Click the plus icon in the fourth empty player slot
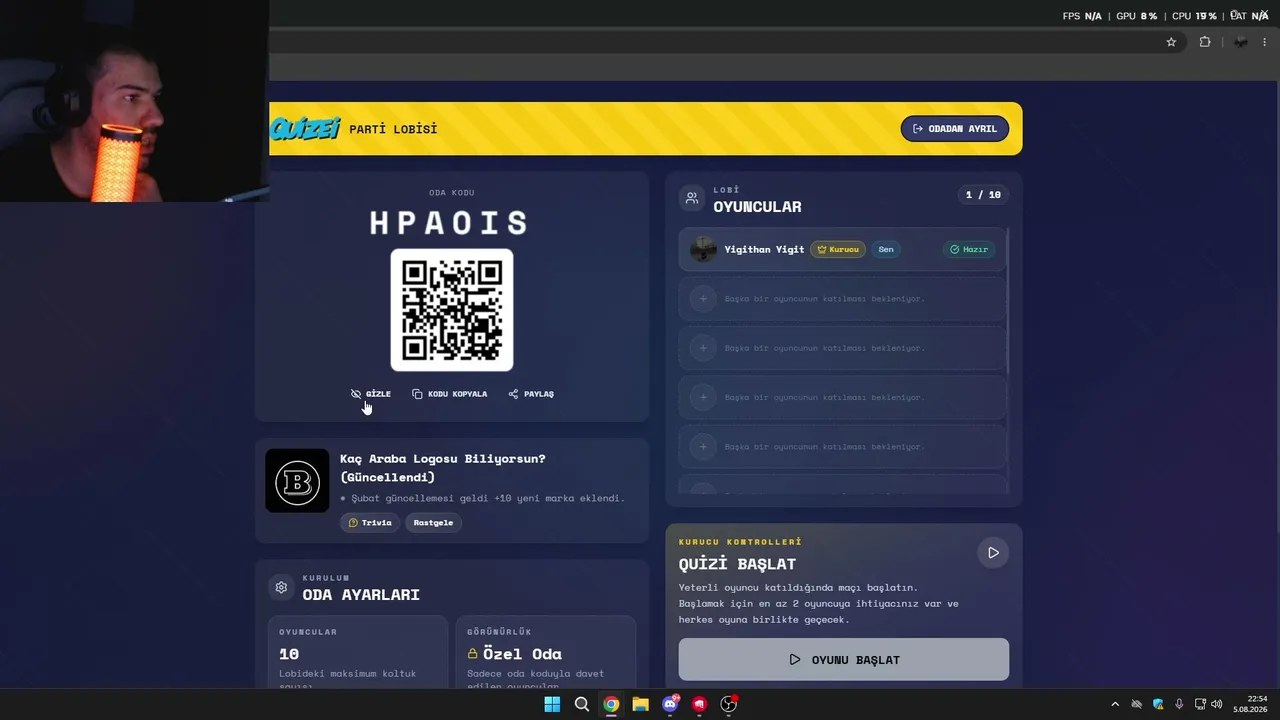 (703, 446)
